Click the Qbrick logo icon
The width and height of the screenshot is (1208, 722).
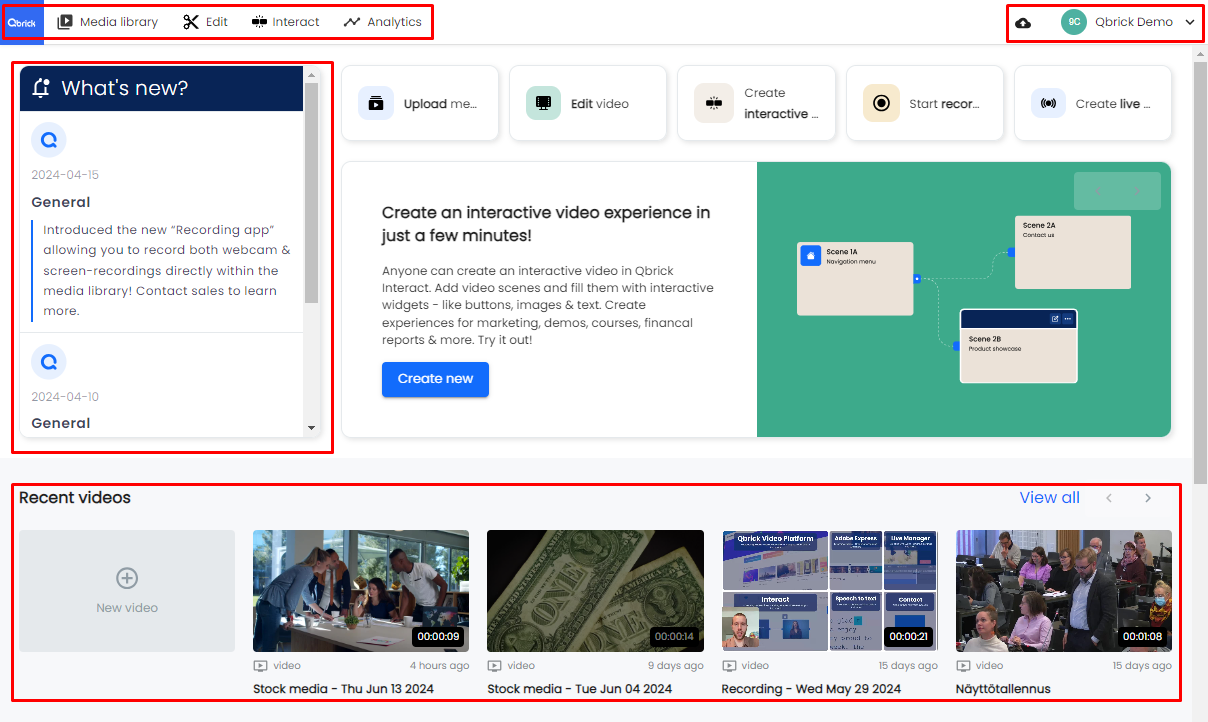[x=22, y=22]
